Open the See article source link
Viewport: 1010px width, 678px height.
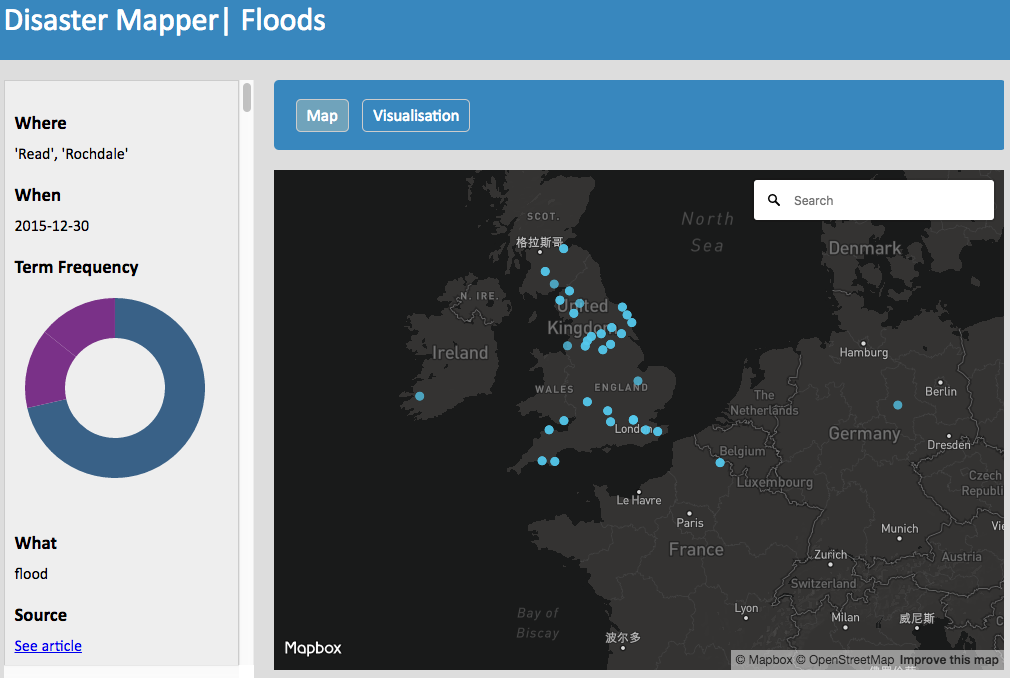pos(48,646)
